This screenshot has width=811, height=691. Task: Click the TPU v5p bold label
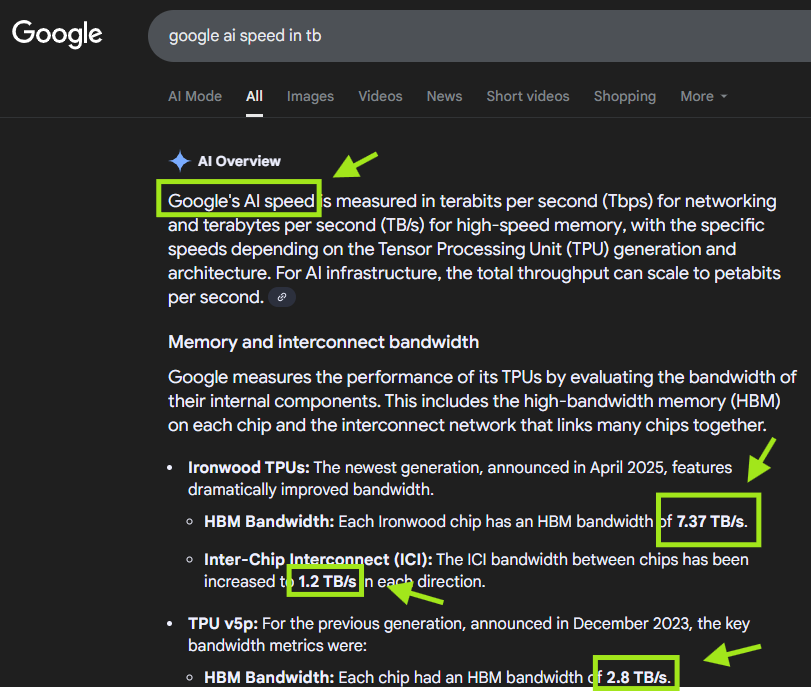click(223, 624)
